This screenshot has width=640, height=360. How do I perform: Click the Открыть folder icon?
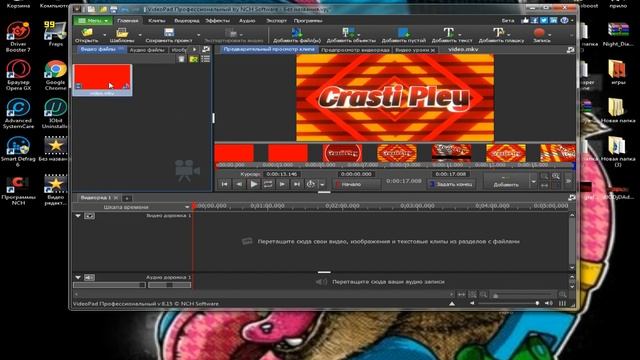coord(87,32)
